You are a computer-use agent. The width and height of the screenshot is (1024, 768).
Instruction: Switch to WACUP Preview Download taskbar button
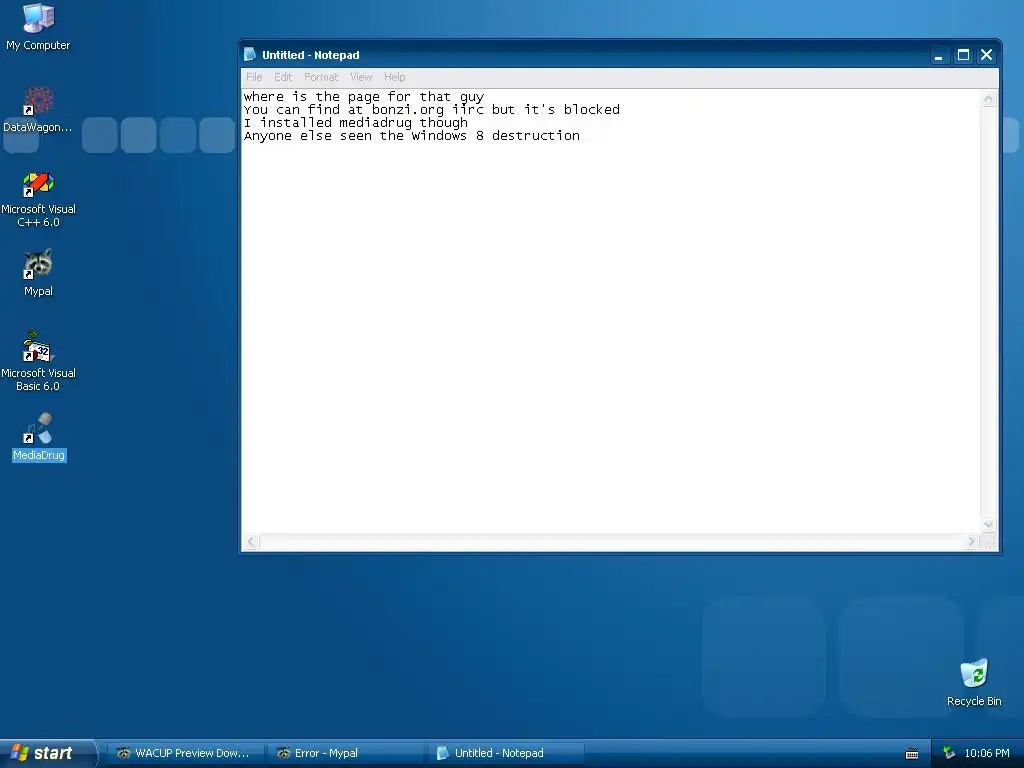186,753
